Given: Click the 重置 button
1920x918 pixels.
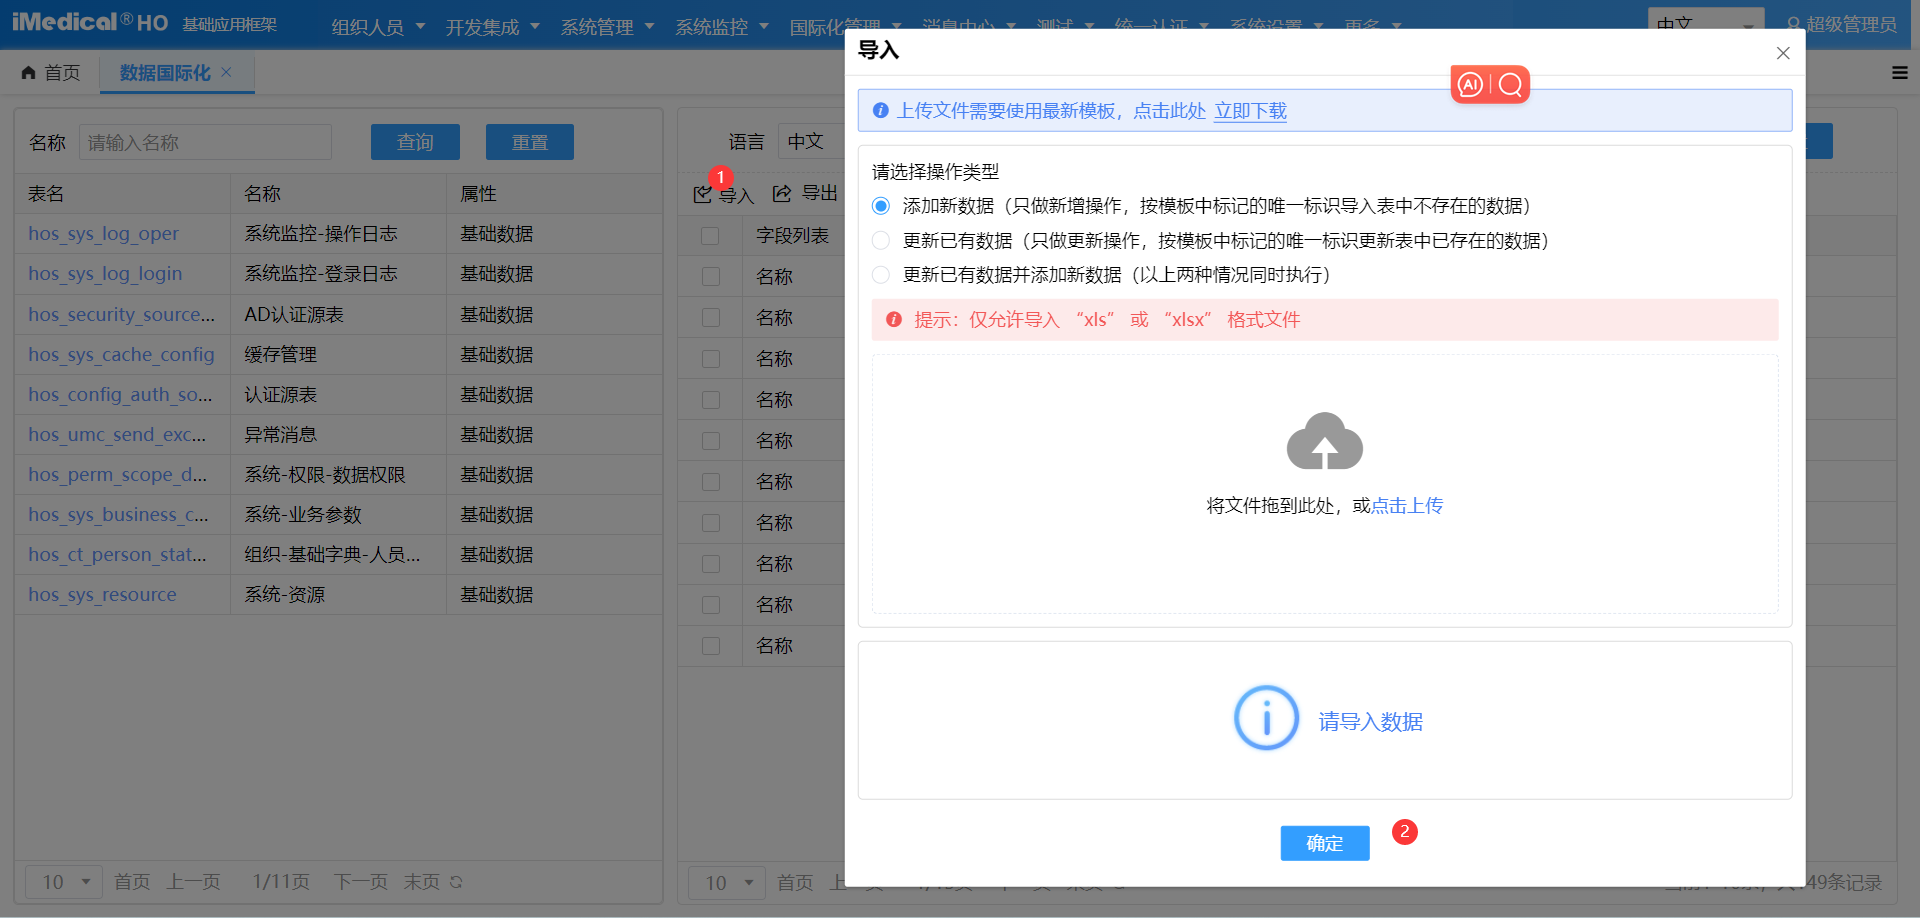Looking at the screenshot, I should coord(530,142).
